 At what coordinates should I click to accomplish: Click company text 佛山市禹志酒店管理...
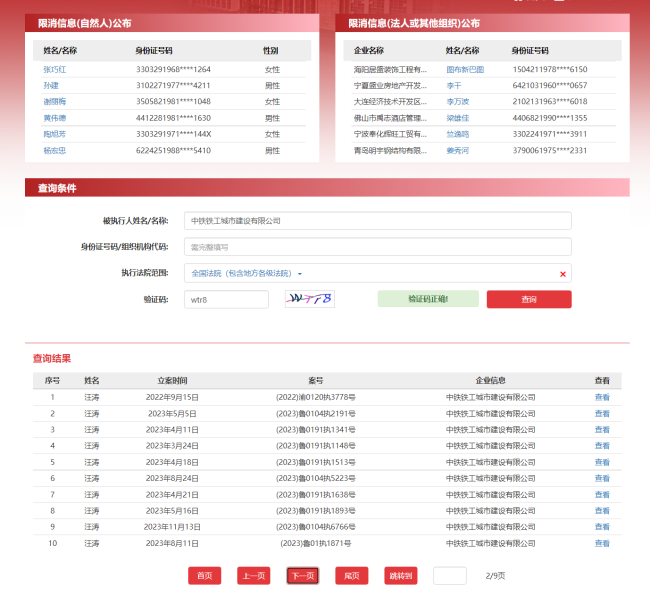[390, 118]
